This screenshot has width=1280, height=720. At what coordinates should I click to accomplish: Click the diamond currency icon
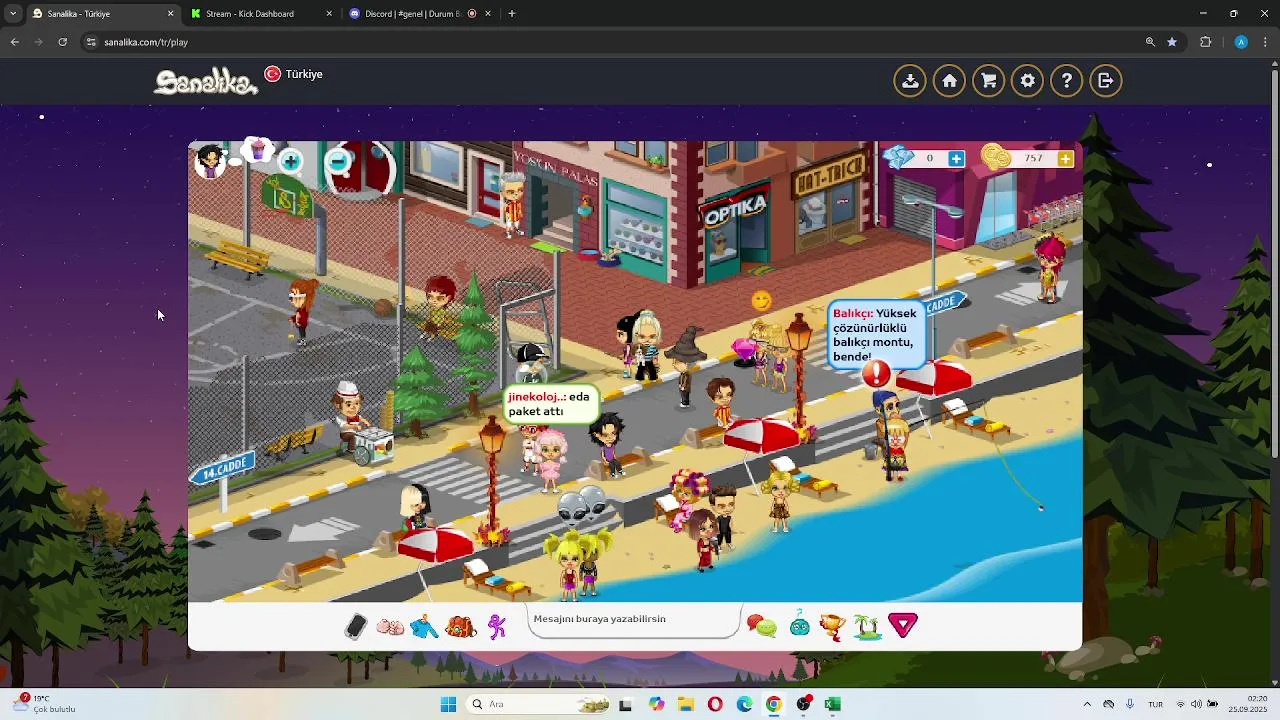coord(898,157)
